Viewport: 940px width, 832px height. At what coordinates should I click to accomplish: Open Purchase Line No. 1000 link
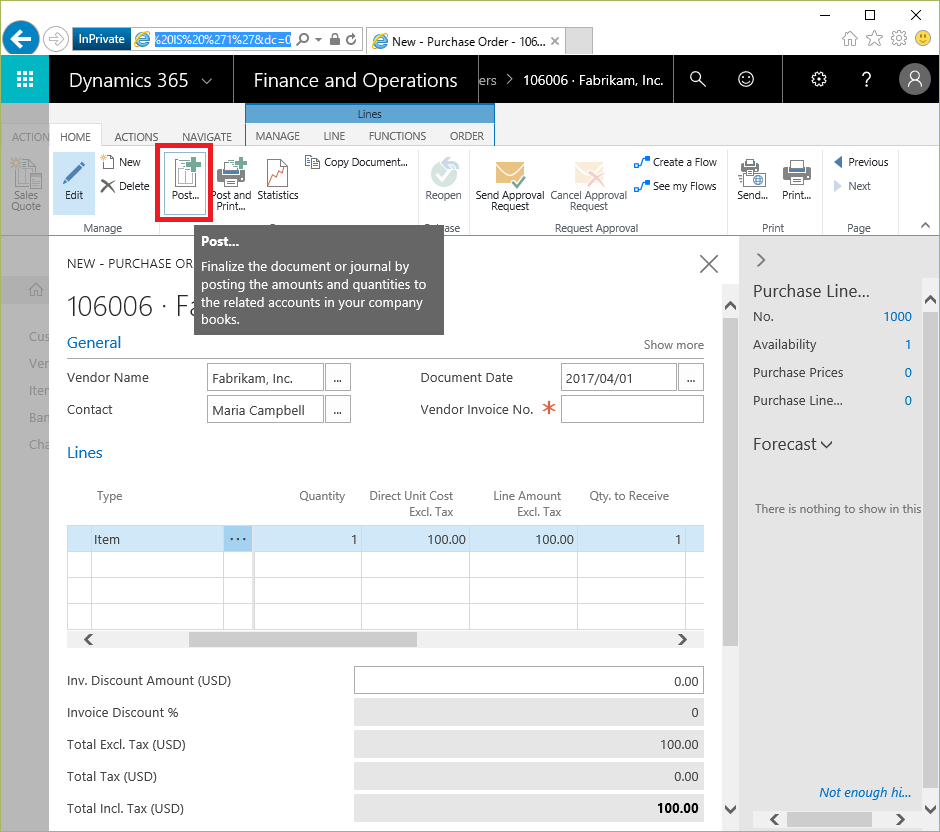[897, 316]
